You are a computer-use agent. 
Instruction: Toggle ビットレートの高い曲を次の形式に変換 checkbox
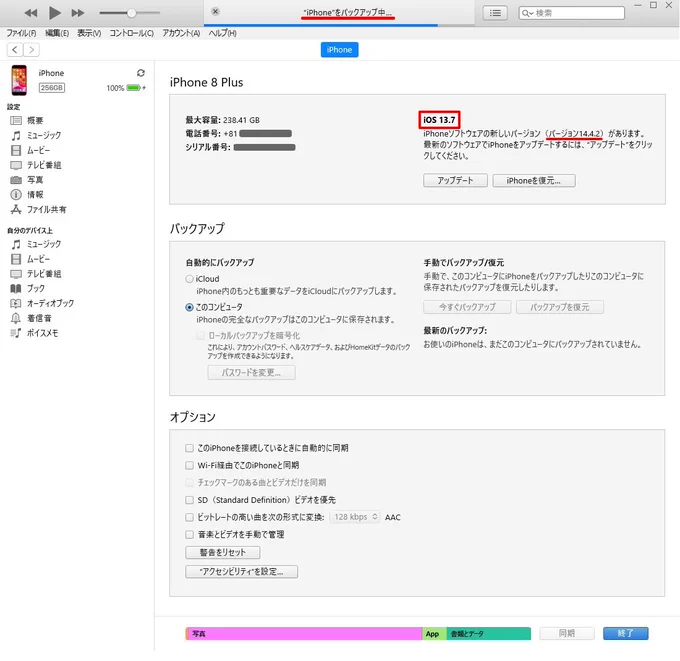point(189,517)
